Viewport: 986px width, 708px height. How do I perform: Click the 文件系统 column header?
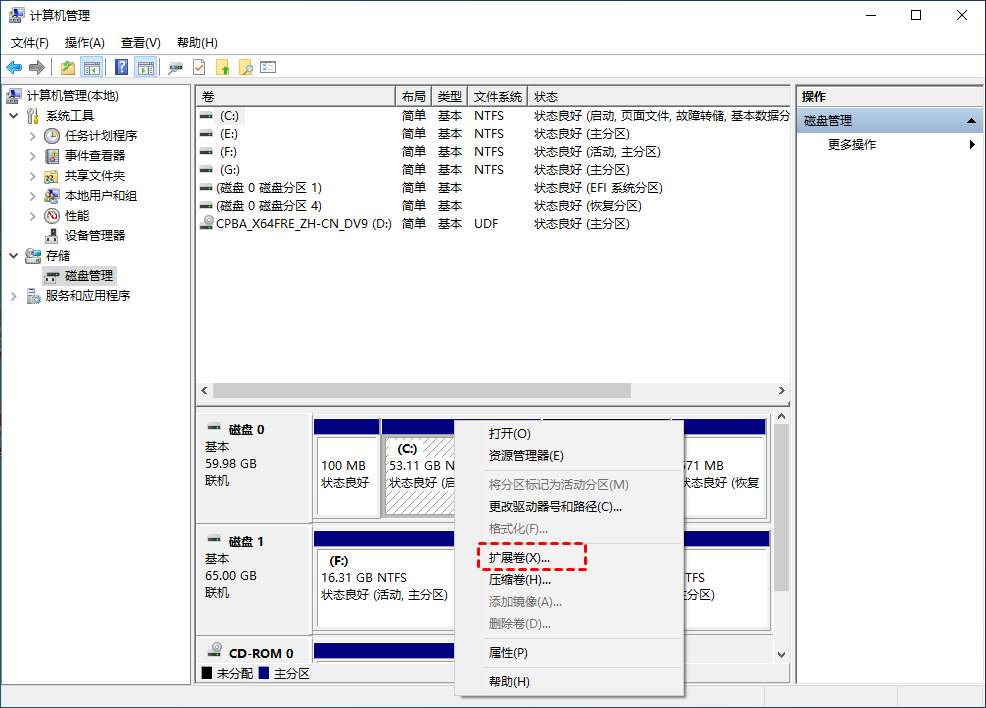tap(497, 97)
